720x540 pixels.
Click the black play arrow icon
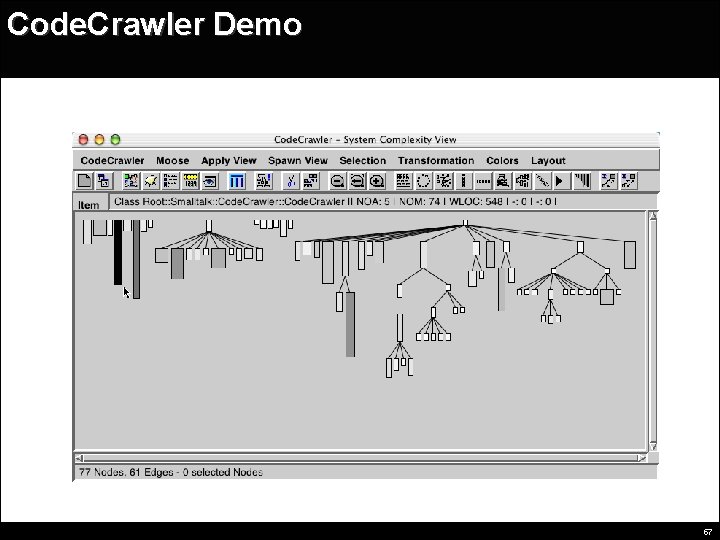(562, 181)
